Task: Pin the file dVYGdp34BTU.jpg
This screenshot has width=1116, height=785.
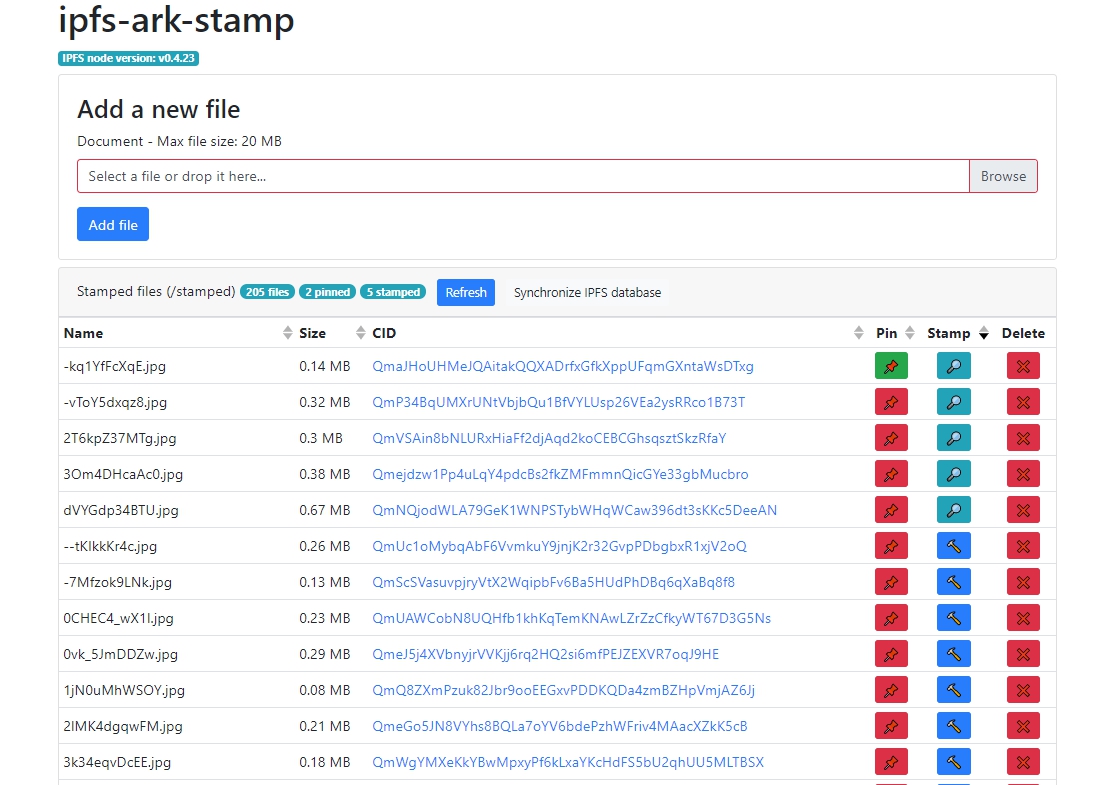Action: point(890,510)
